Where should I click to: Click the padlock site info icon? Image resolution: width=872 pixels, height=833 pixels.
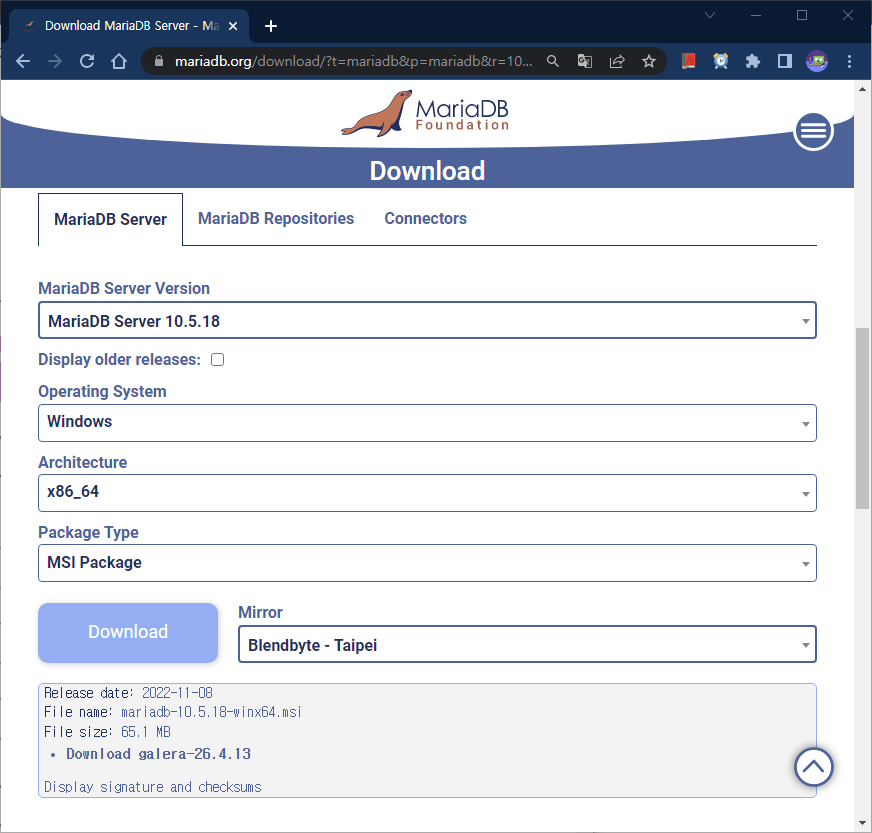coord(158,61)
